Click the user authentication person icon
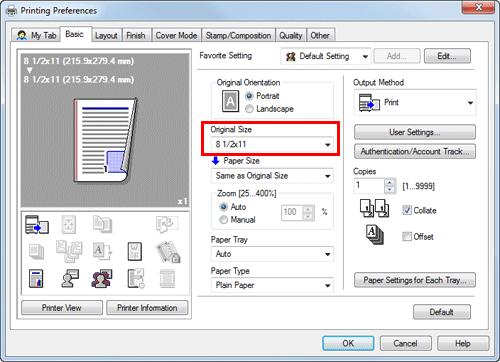500x362 pixels. pos(70,278)
